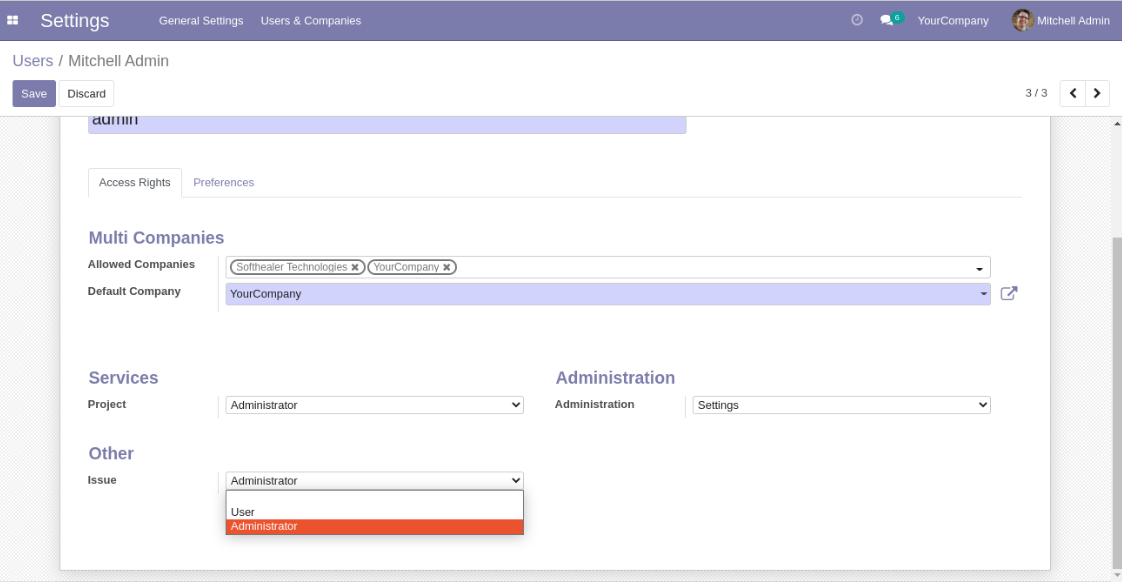This screenshot has width=1122, height=582.
Task: Go to next user record arrow
Action: tap(1097, 93)
